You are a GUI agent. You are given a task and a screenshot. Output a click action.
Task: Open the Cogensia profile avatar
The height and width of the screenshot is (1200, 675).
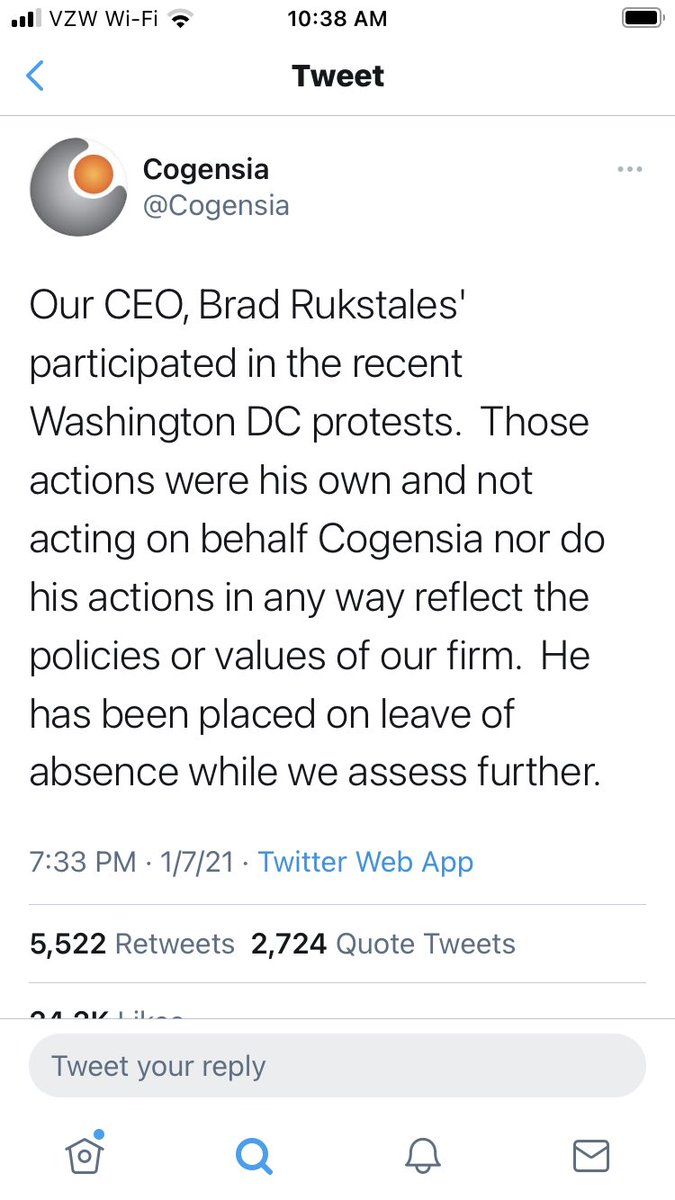79,187
